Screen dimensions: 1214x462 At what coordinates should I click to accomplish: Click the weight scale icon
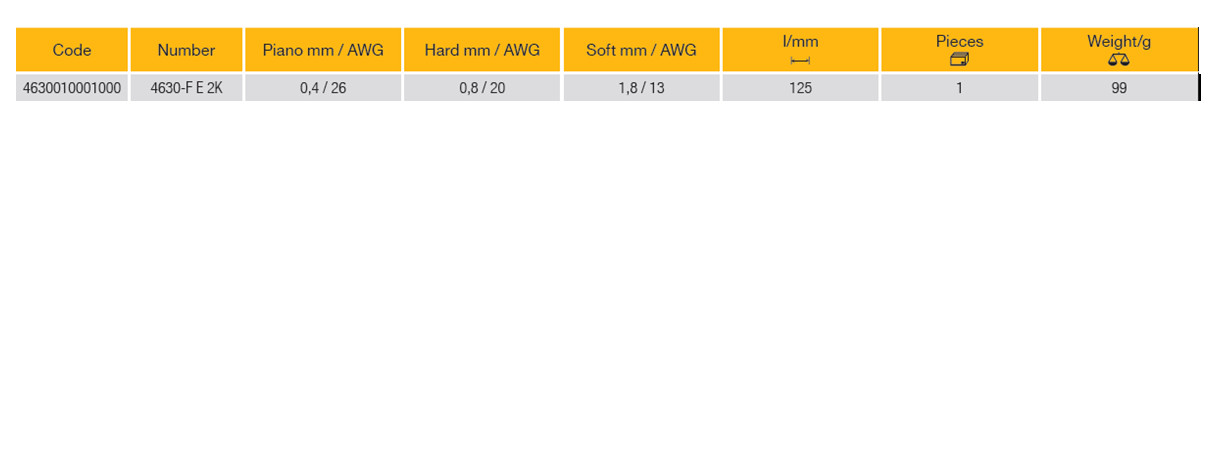point(1118,60)
